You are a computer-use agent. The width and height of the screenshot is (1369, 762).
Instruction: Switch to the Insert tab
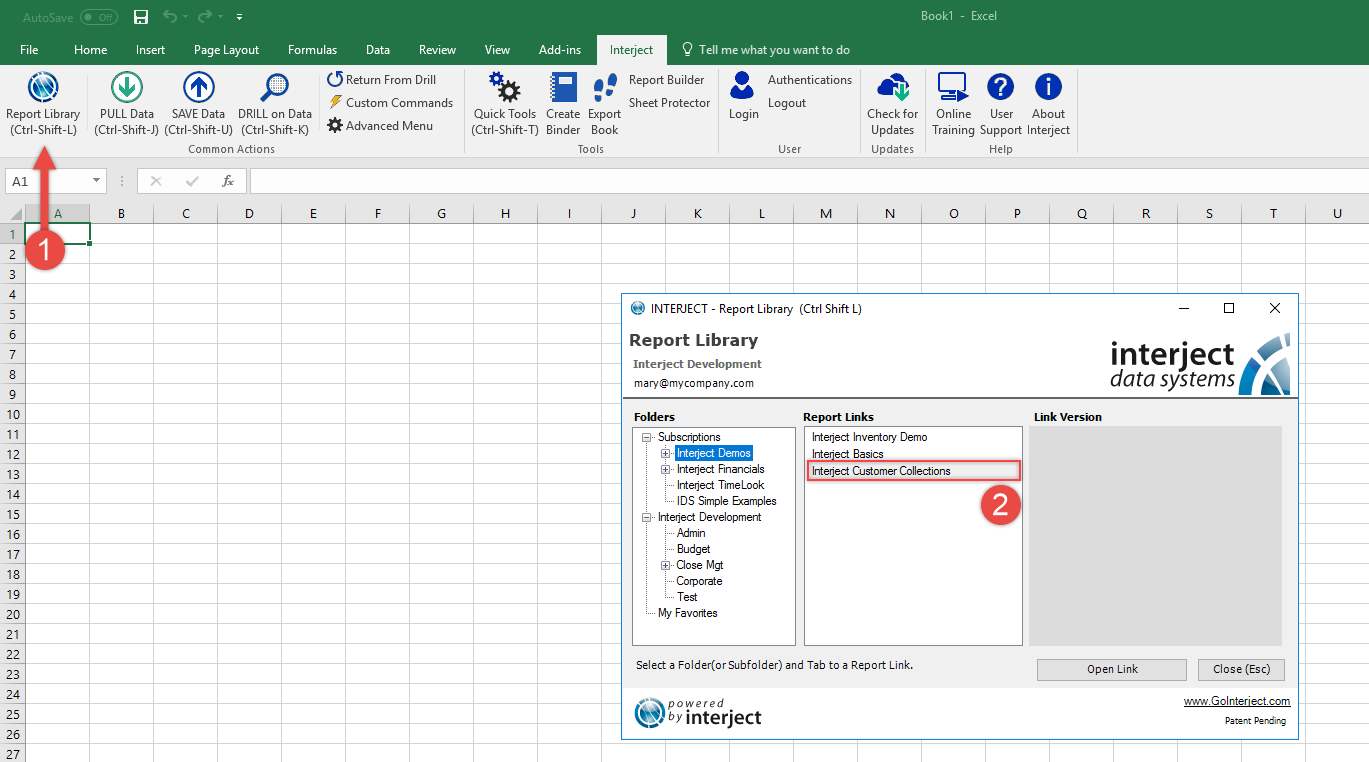[x=151, y=50]
